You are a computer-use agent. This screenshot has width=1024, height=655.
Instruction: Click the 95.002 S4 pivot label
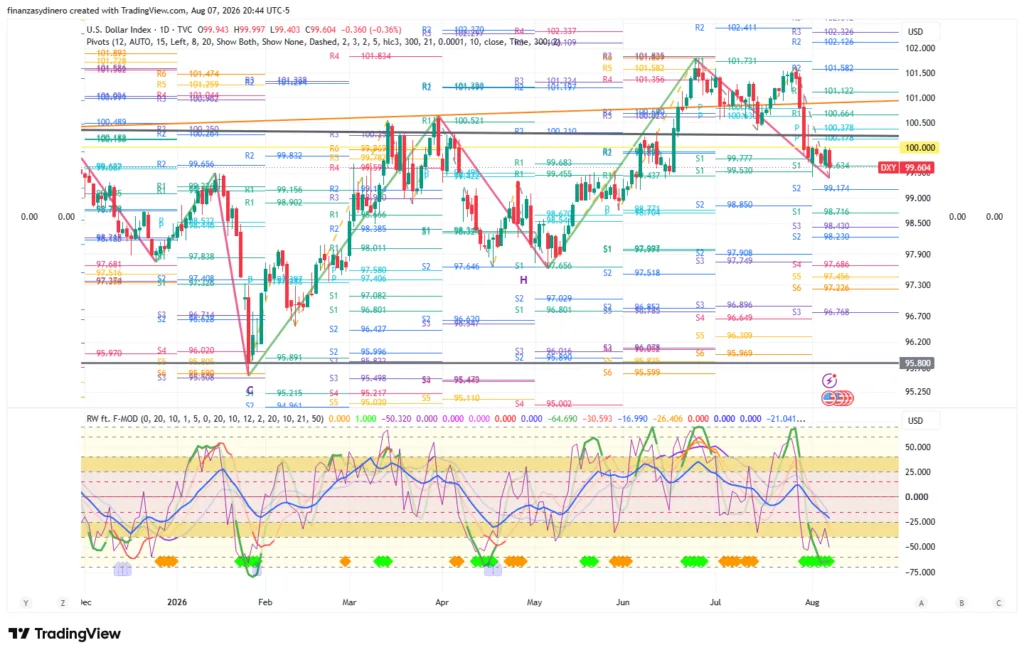tap(559, 404)
